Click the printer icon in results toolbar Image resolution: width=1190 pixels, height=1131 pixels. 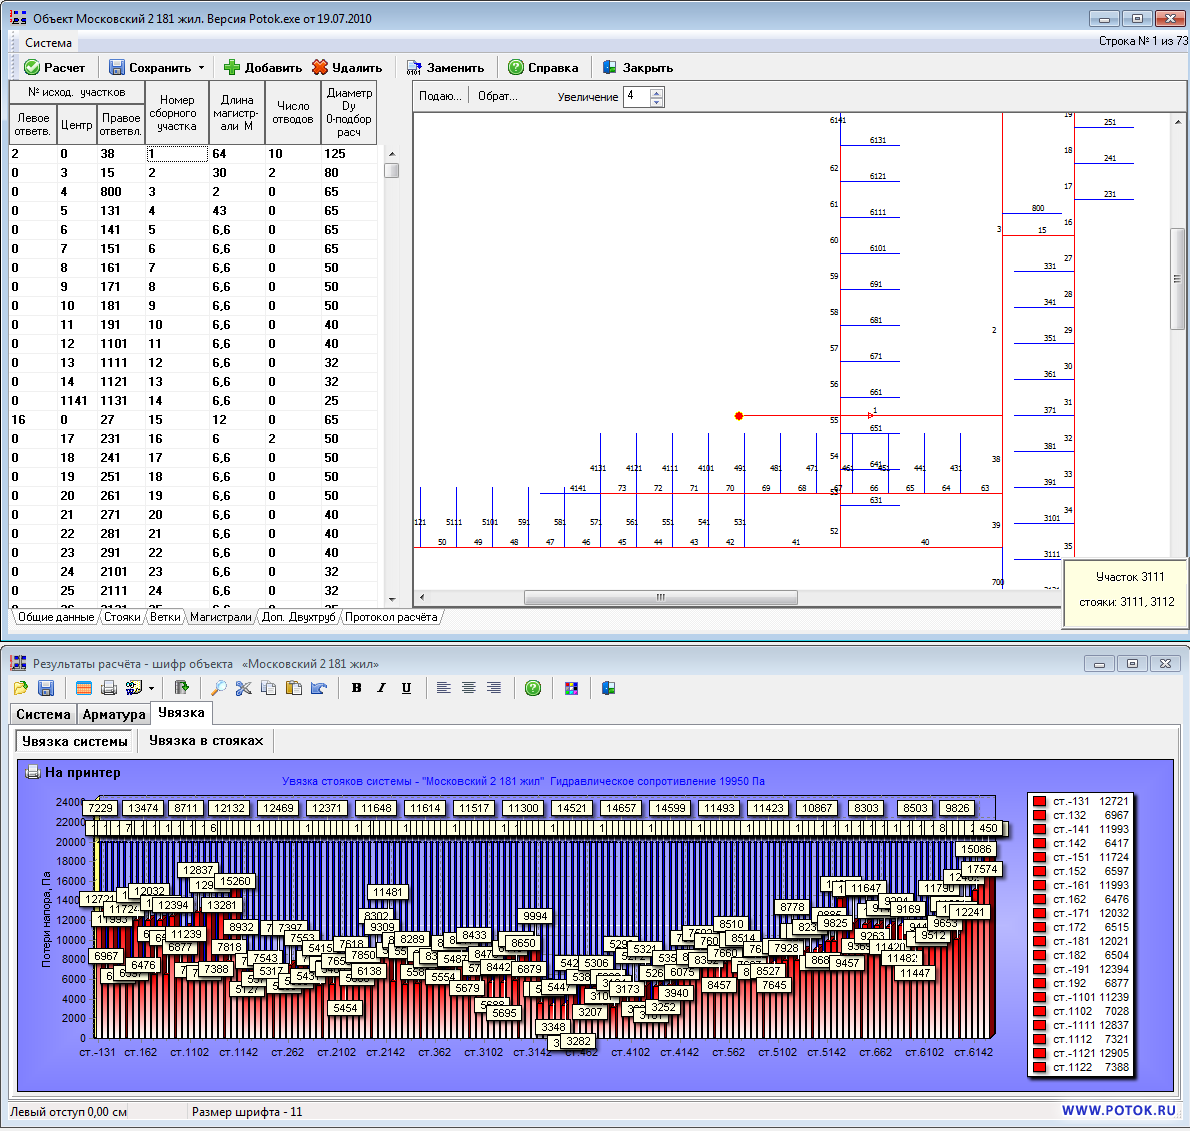click(109, 688)
